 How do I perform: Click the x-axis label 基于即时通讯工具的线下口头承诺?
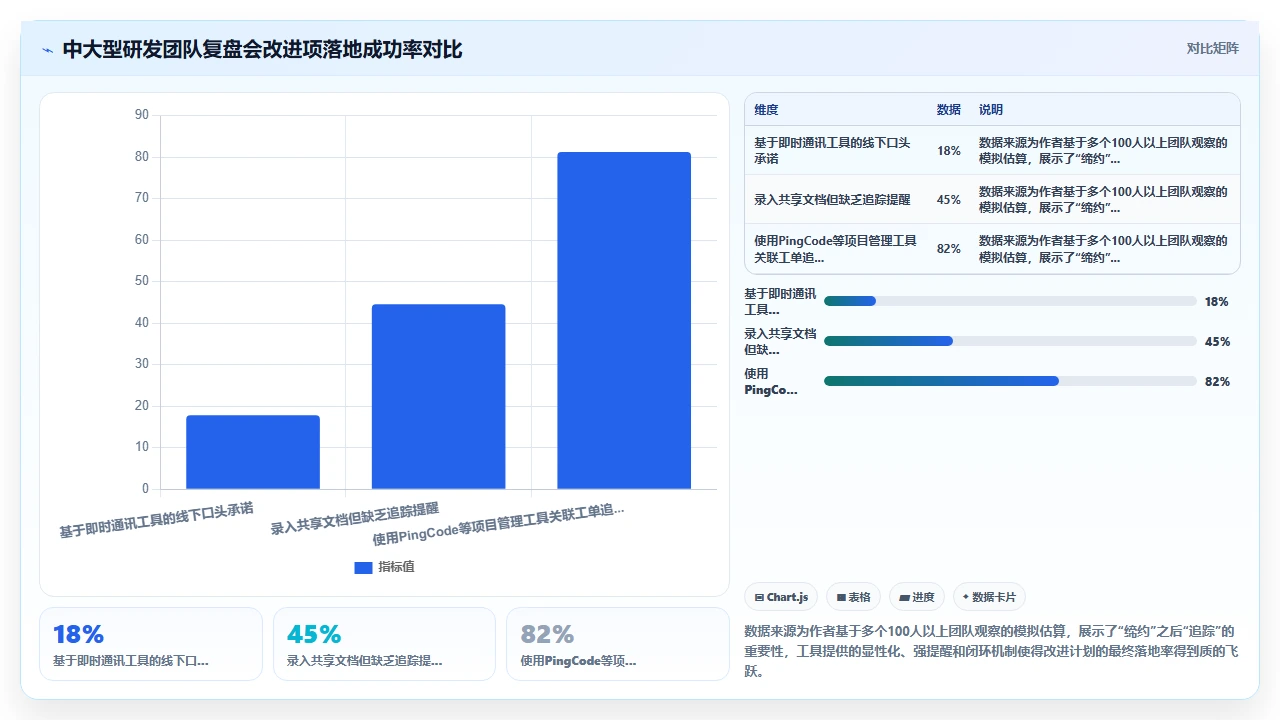[156, 519]
